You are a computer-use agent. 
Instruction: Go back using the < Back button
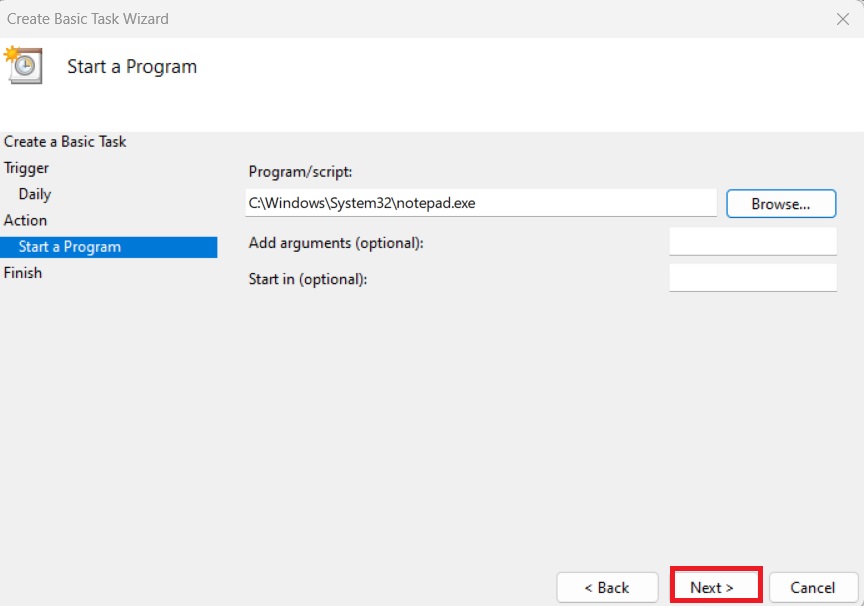(607, 587)
